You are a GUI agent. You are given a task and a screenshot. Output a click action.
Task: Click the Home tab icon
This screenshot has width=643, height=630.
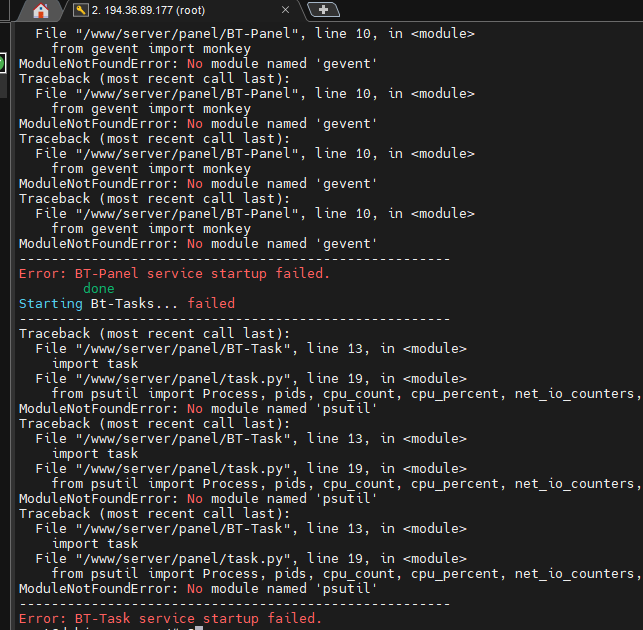point(41,10)
